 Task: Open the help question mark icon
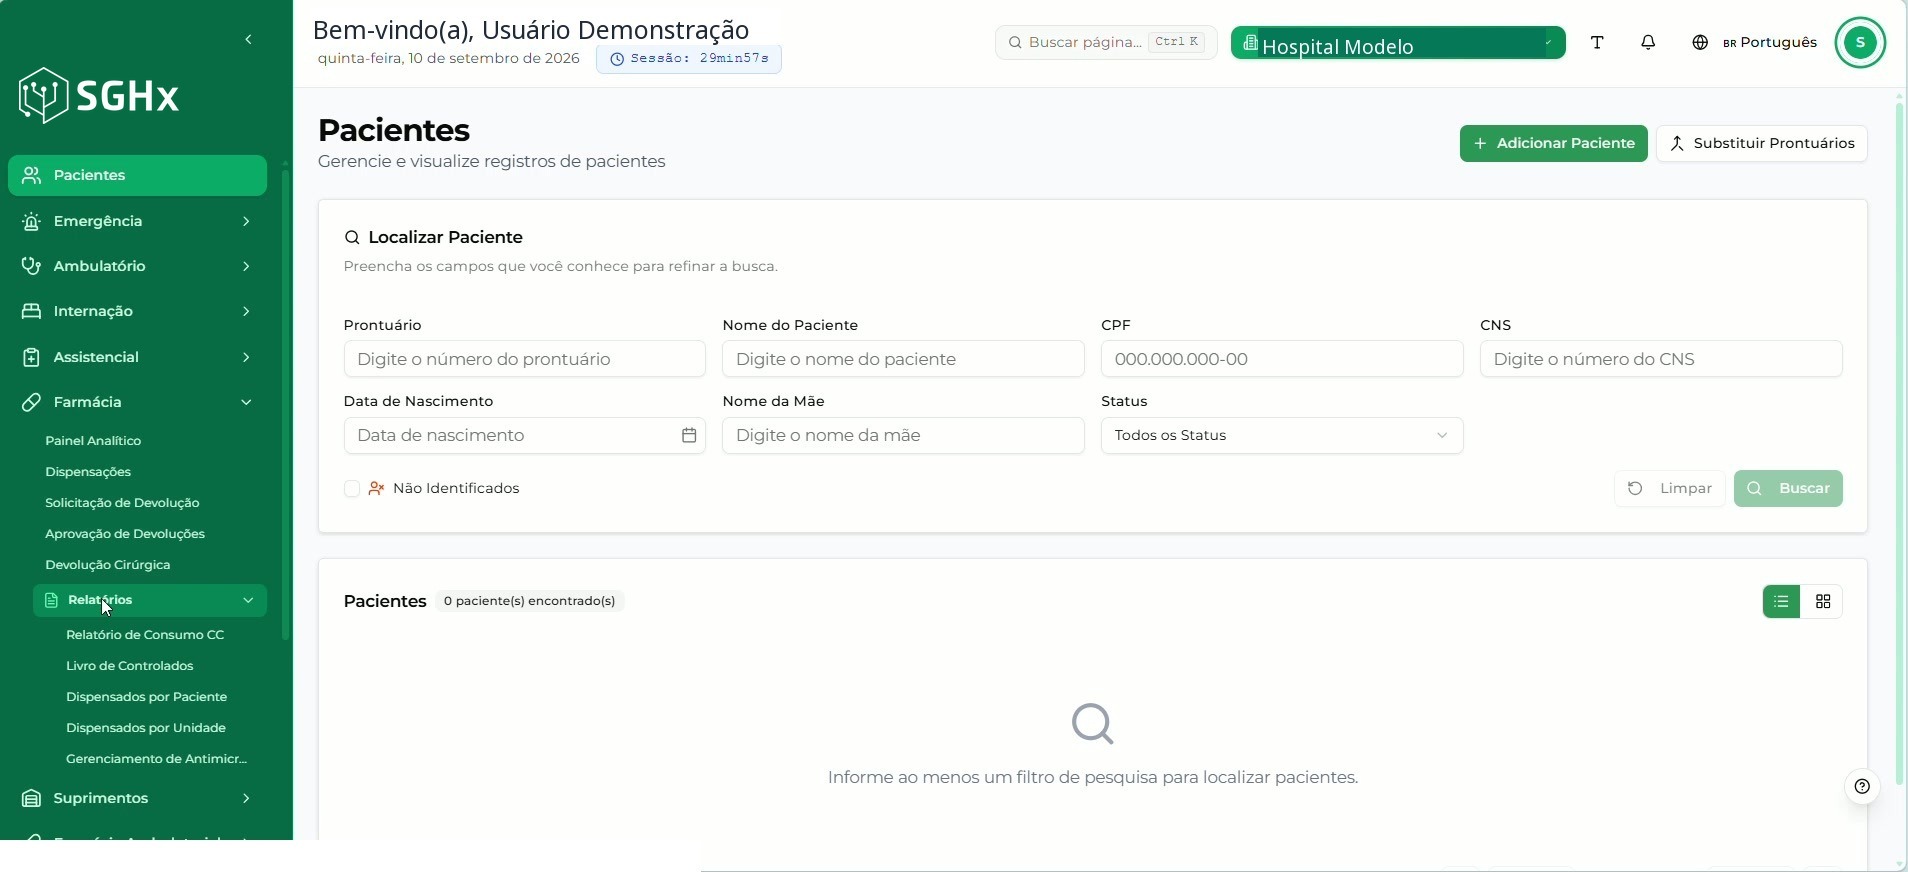pos(1862,786)
